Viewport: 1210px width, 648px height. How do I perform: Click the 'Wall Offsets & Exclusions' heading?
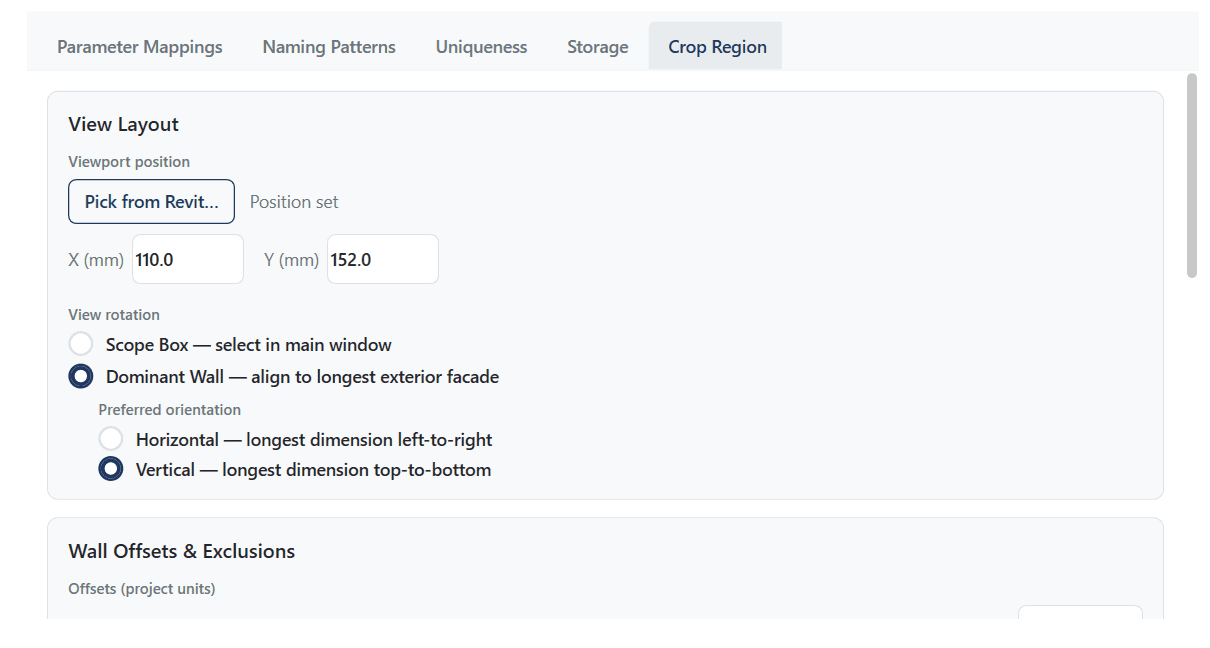click(181, 551)
